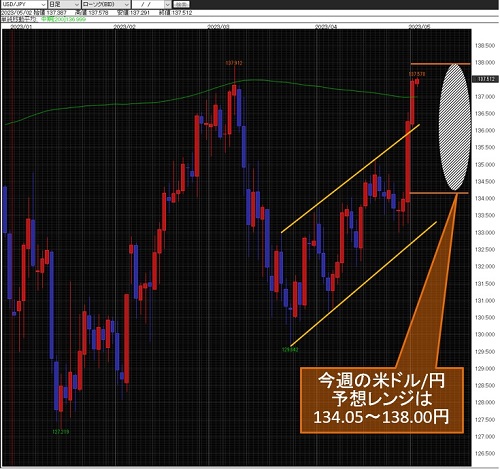This screenshot has width=500, height=469.
Task: Click the orange 138.00 resistance line
Action: click(x=440, y=64)
